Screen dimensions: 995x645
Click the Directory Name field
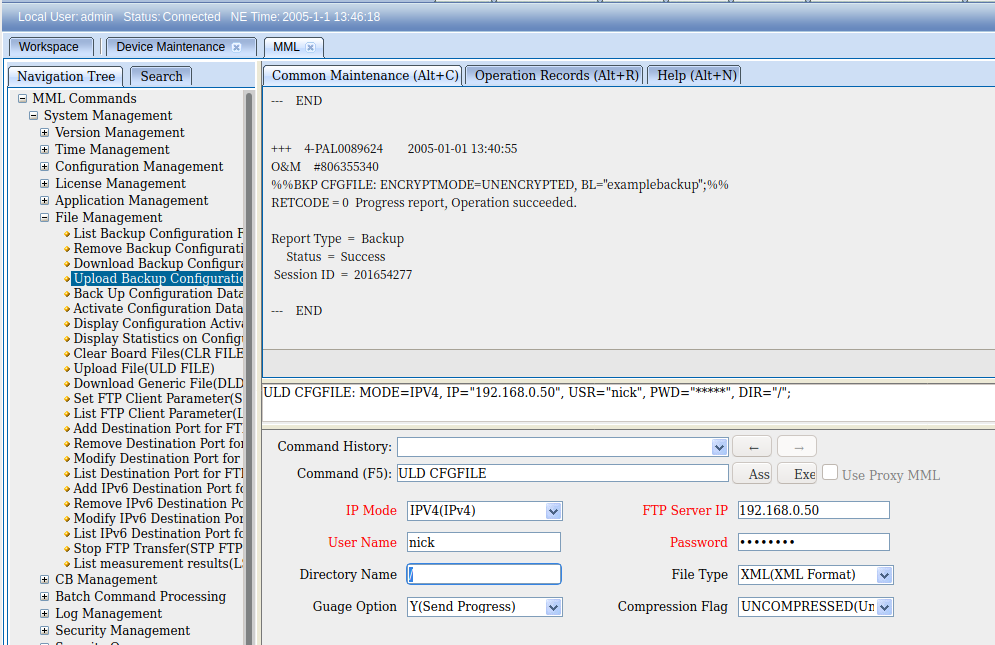tap(484, 575)
